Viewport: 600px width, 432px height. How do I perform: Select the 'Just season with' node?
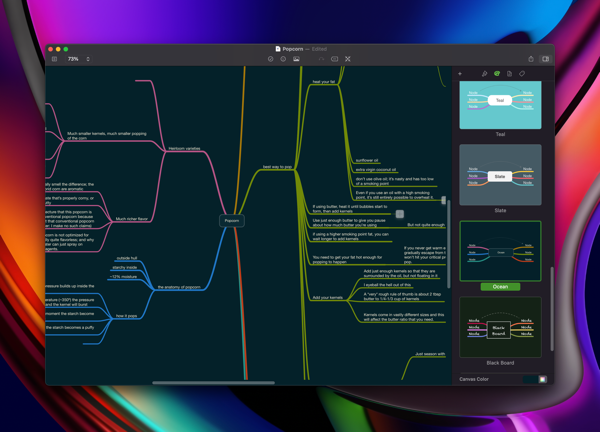pyautogui.click(x=430, y=354)
